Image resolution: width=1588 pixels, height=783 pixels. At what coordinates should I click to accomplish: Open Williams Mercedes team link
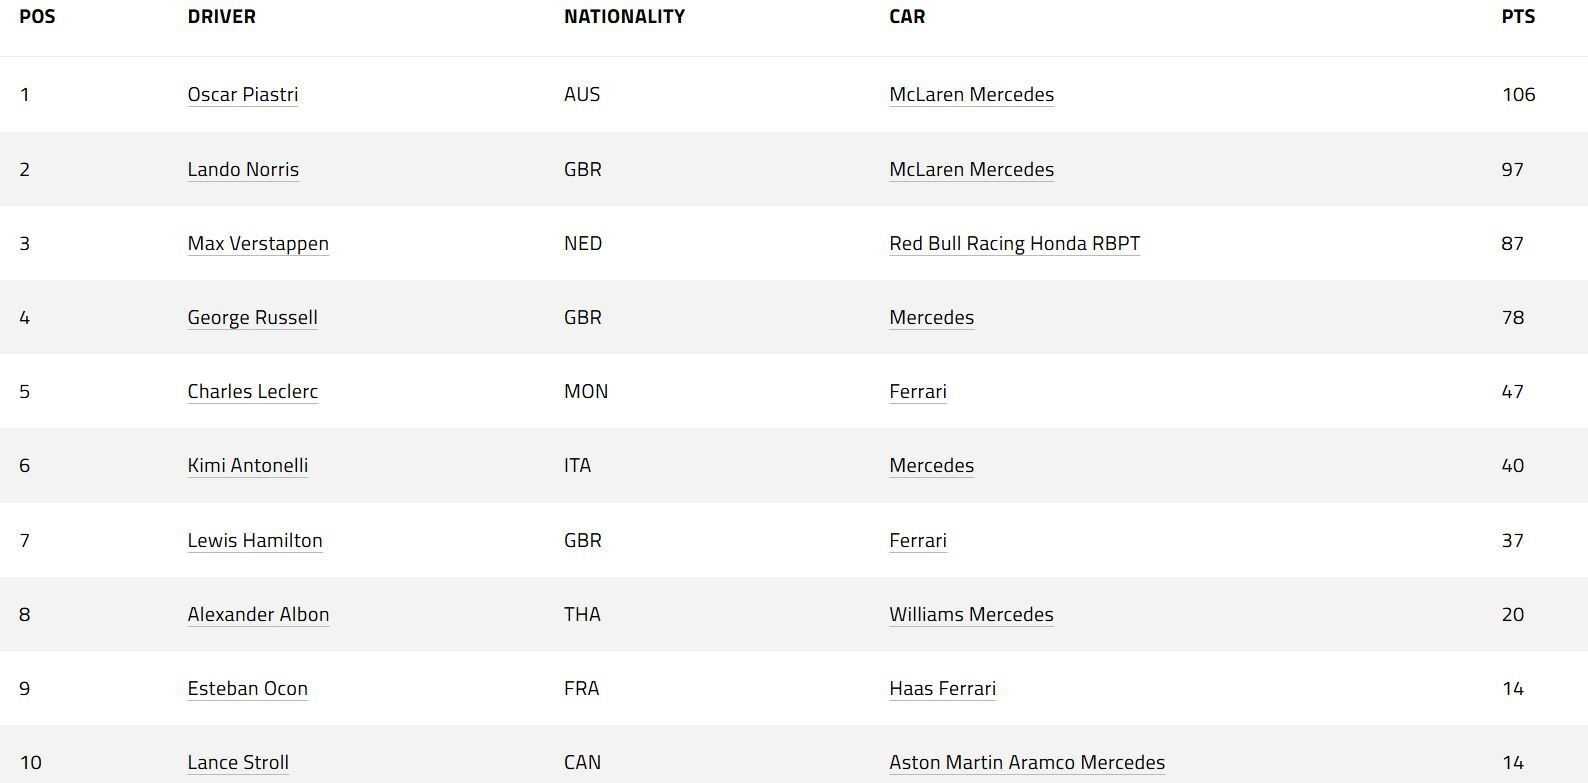tap(972, 614)
